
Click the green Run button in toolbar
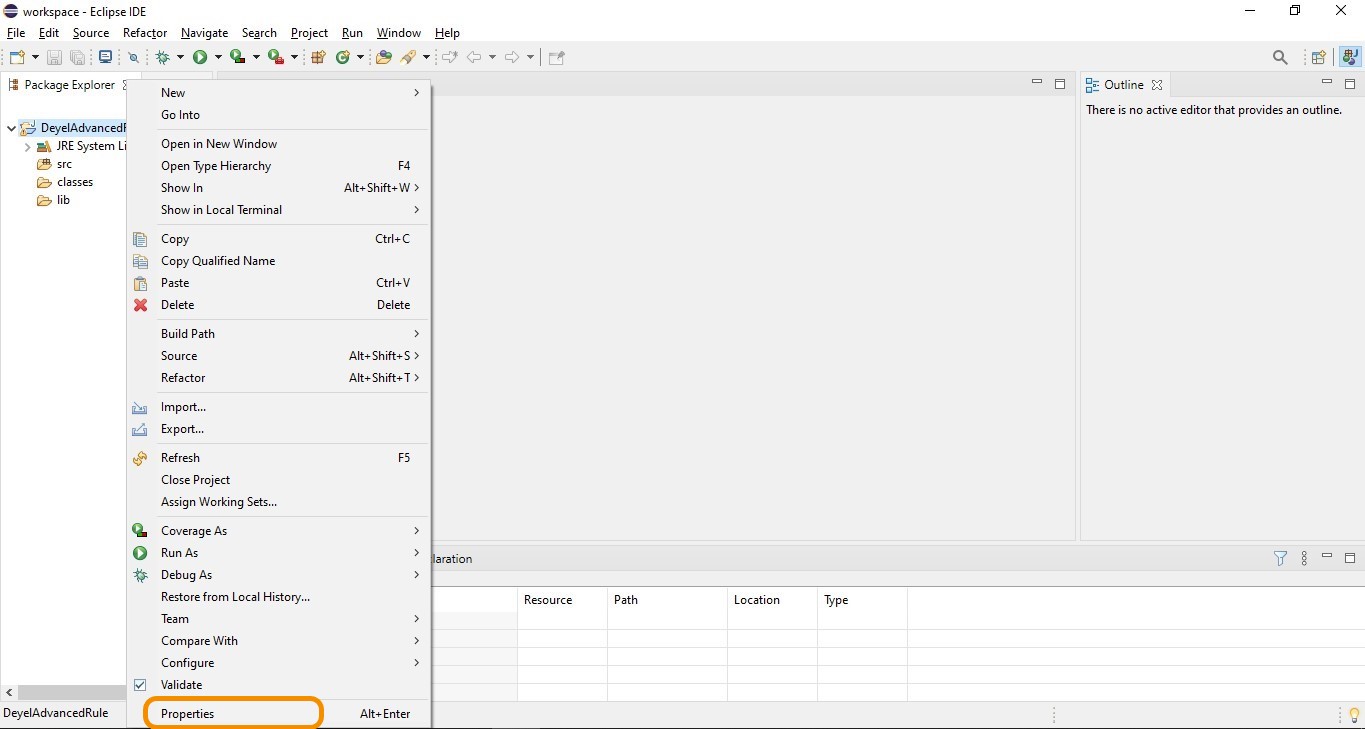200,57
